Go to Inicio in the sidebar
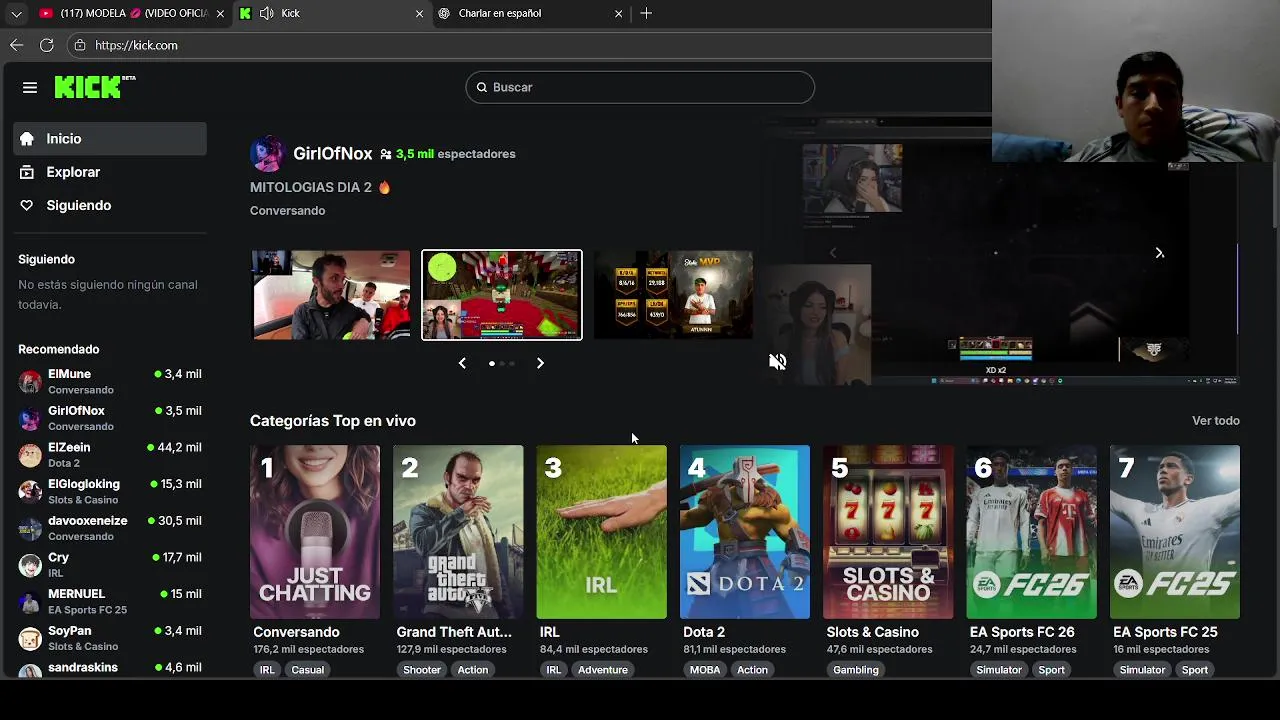The height and width of the screenshot is (720, 1280). 110,139
